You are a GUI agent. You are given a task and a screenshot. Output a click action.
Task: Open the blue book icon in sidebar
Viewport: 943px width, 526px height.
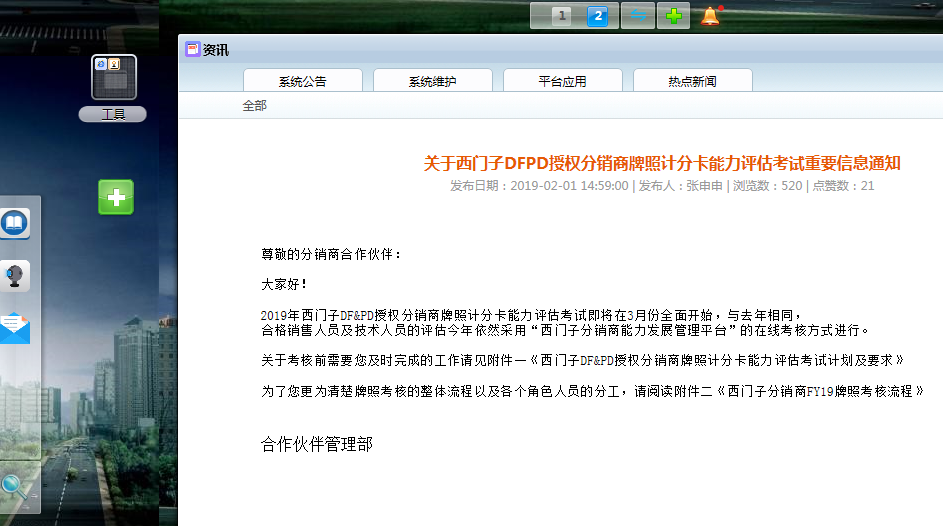click(14, 224)
